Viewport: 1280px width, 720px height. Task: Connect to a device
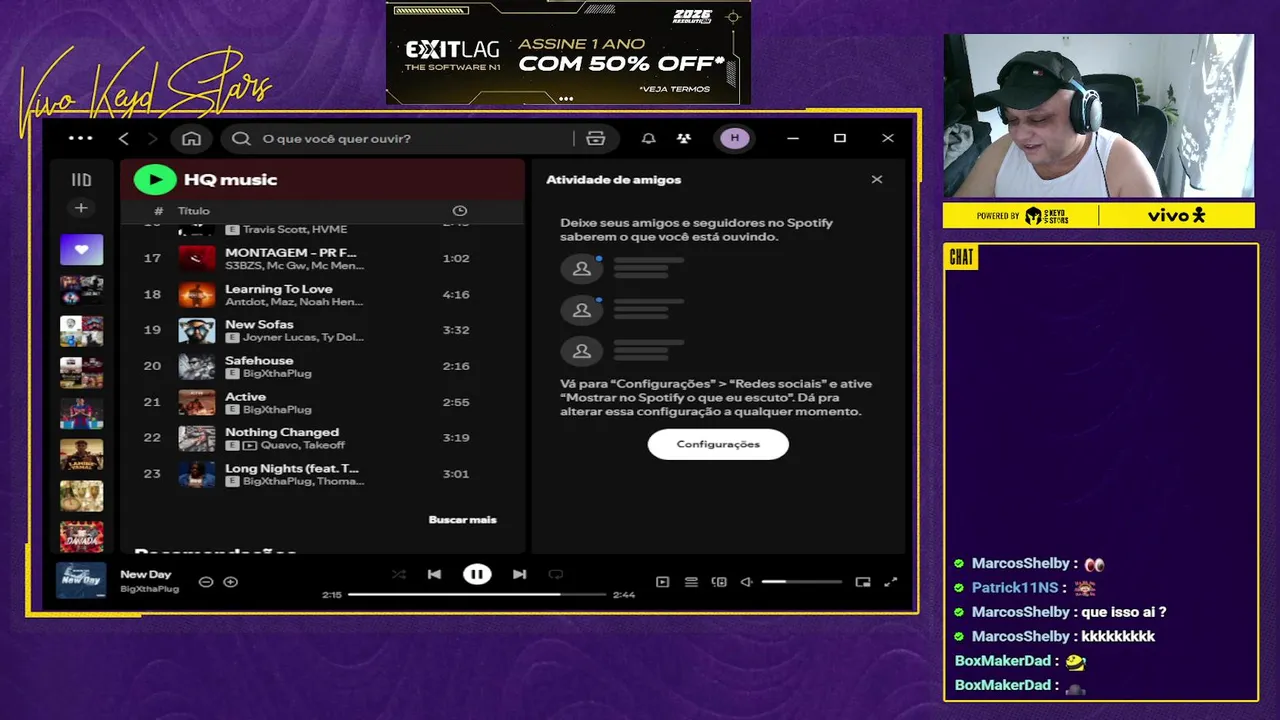719,582
